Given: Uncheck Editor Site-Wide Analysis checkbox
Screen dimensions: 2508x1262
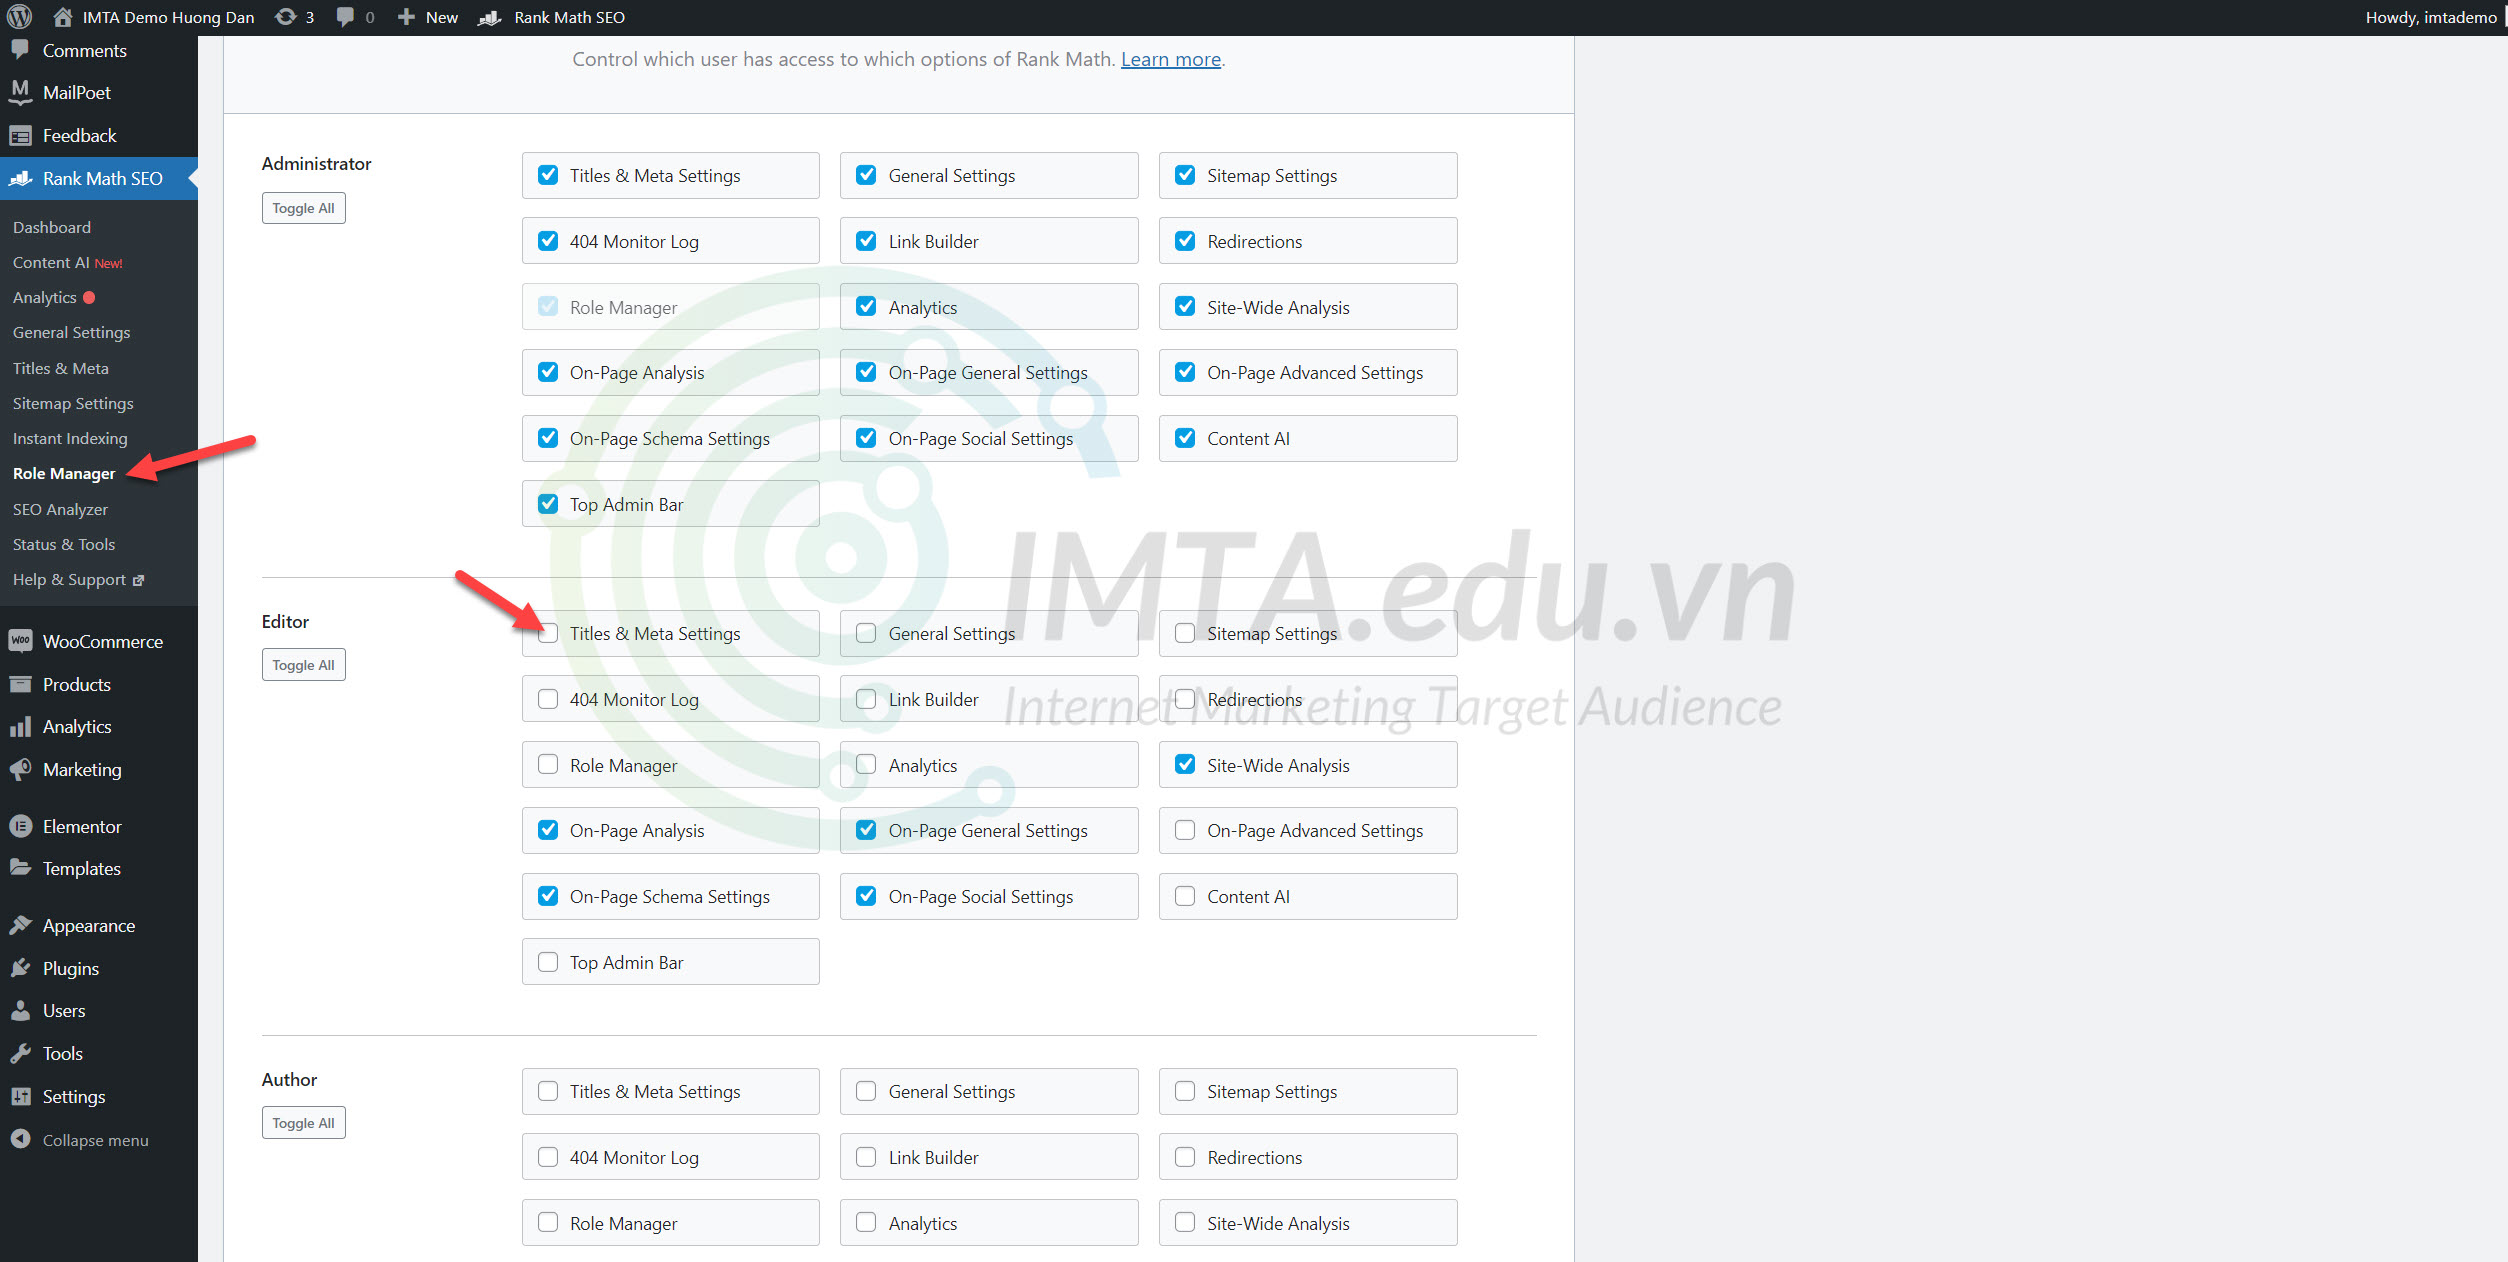Looking at the screenshot, I should point(1185,765).
